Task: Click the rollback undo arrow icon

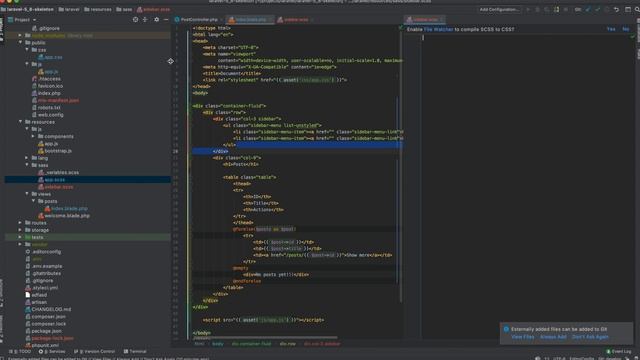Action: point(616,9)
